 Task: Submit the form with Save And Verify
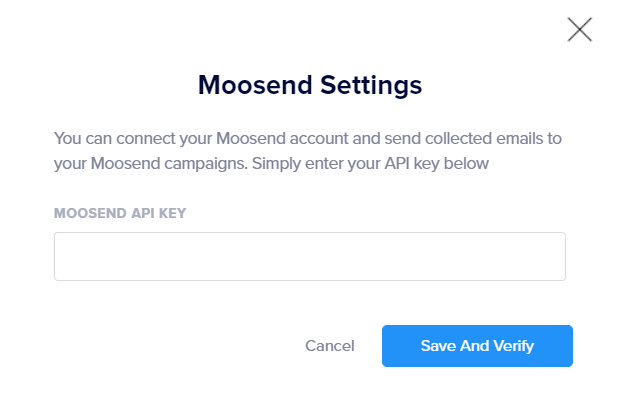pos(477,346)
